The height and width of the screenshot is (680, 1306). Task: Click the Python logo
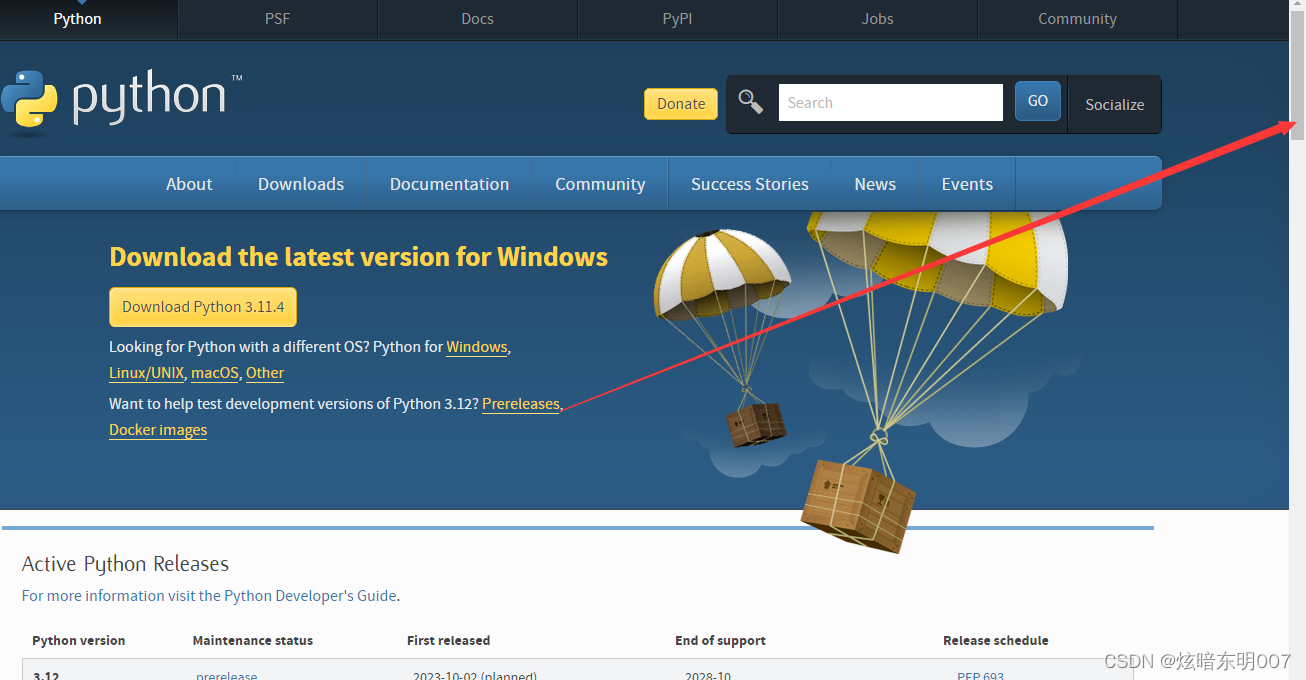click(x=121, y=100)
